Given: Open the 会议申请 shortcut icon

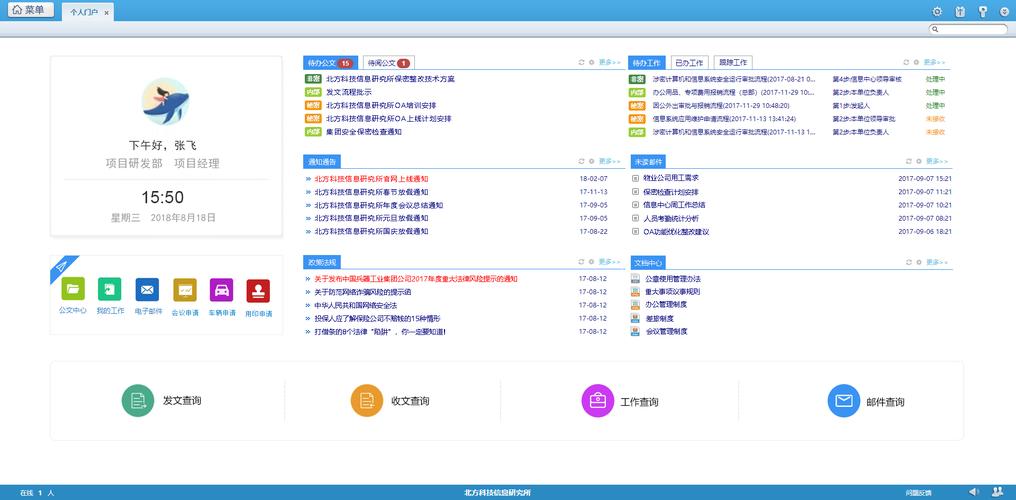Looking at the screenshot, I should coord(185,290).
